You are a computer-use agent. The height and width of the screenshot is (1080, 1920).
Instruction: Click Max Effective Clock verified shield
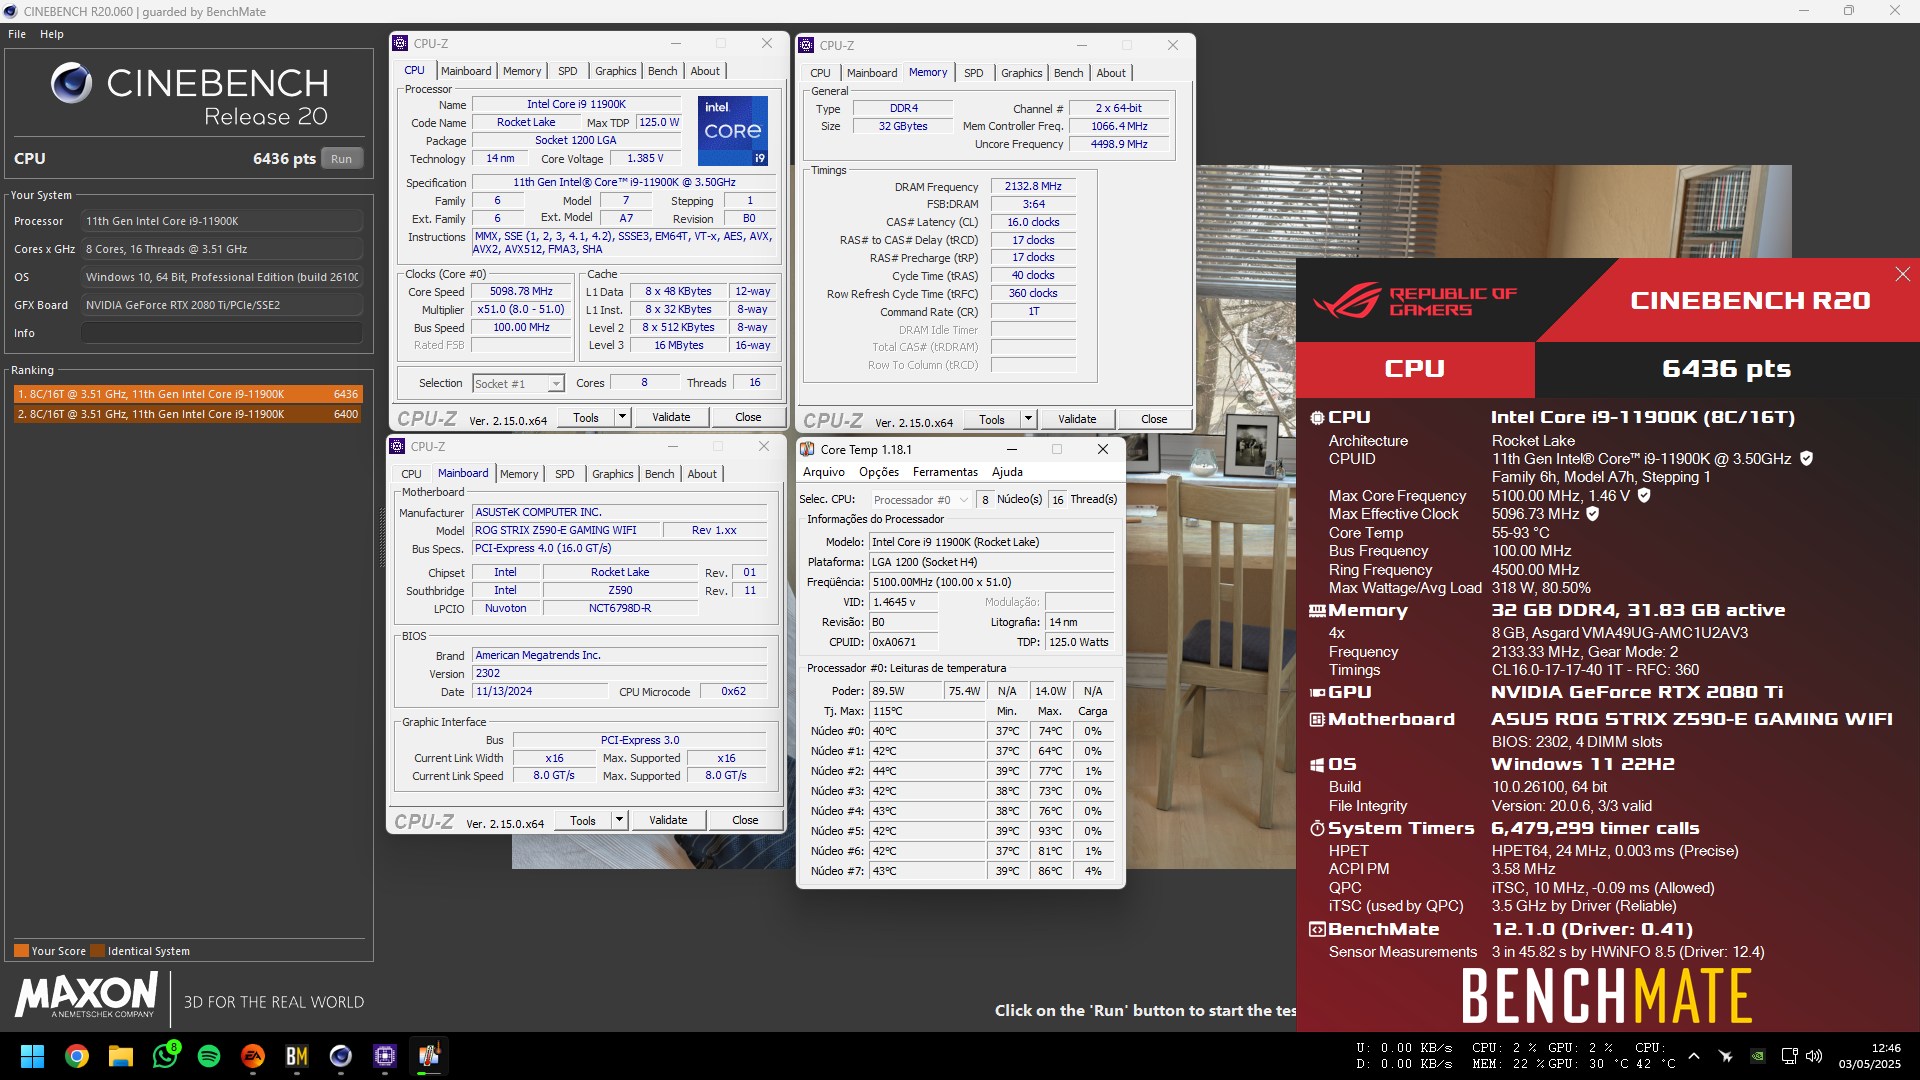[1593, 514]
